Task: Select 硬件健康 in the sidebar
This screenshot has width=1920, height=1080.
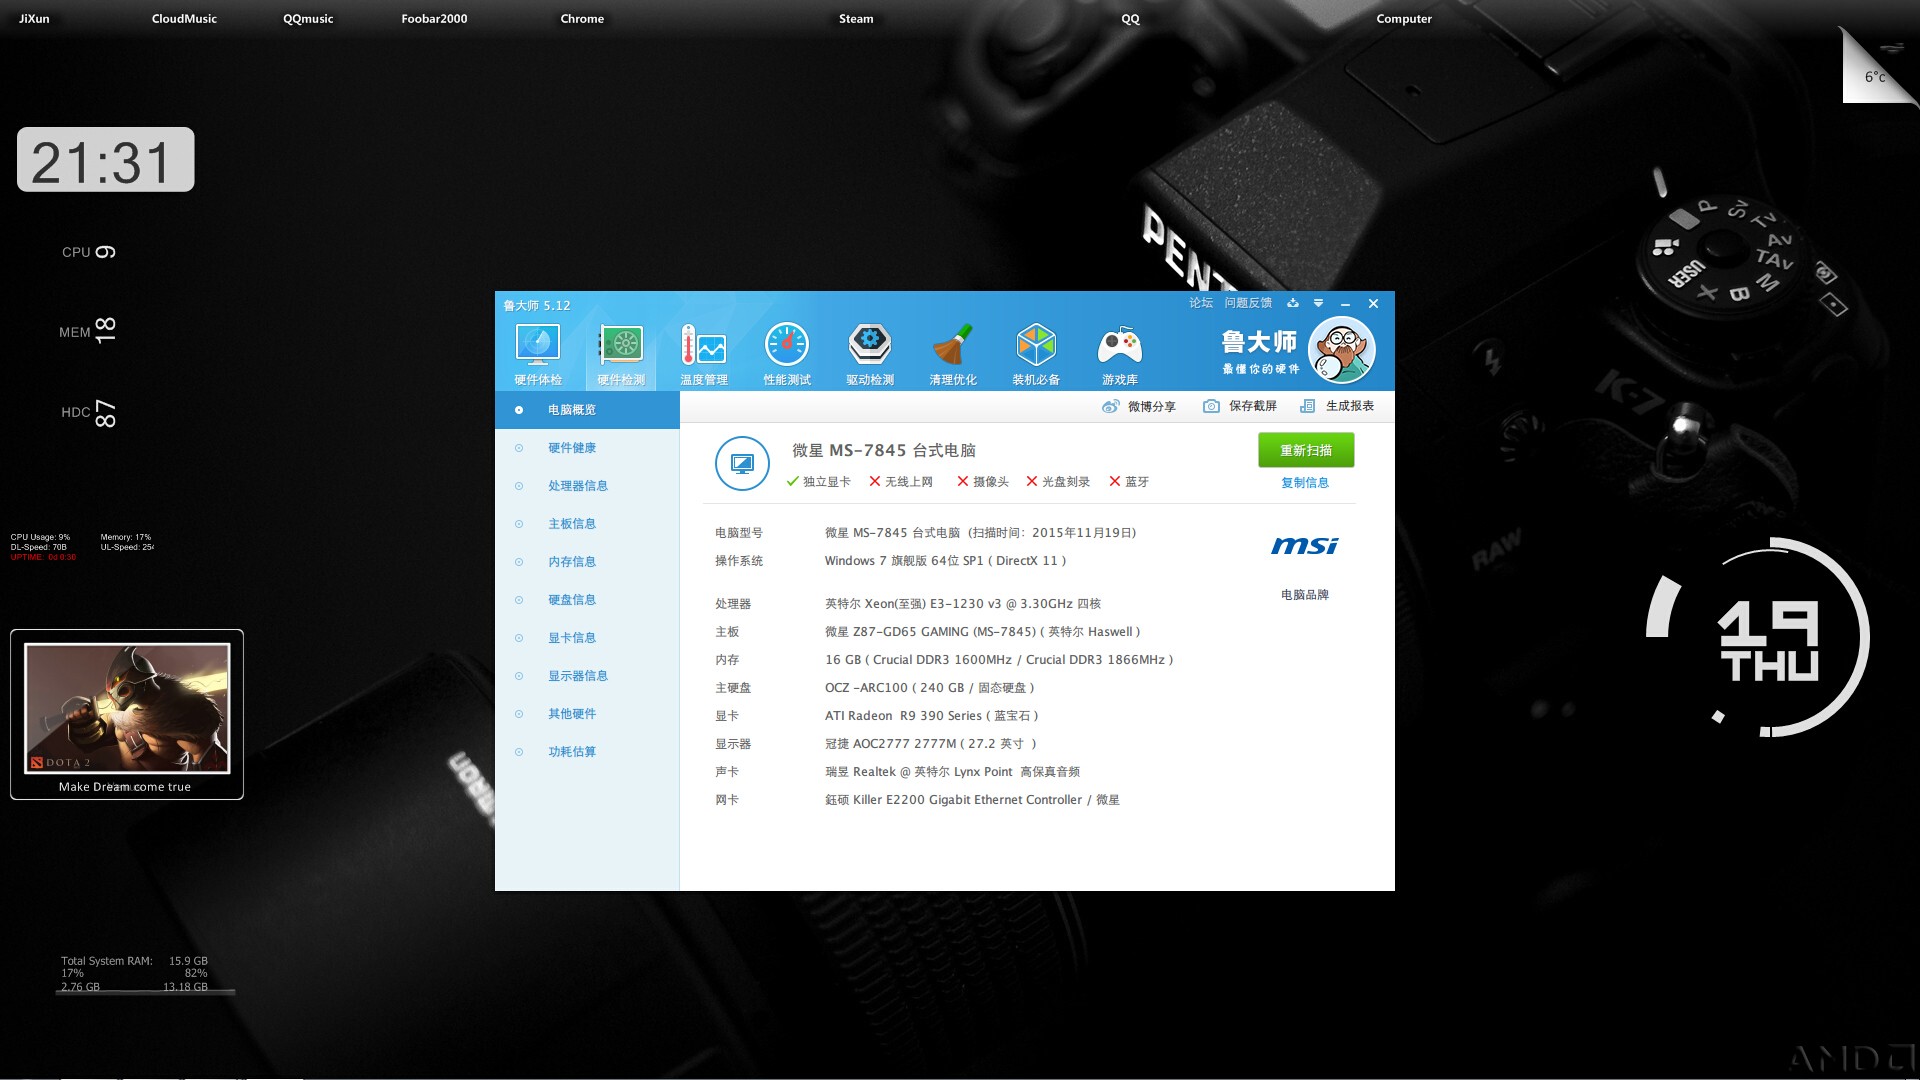Action: [587, 448]
